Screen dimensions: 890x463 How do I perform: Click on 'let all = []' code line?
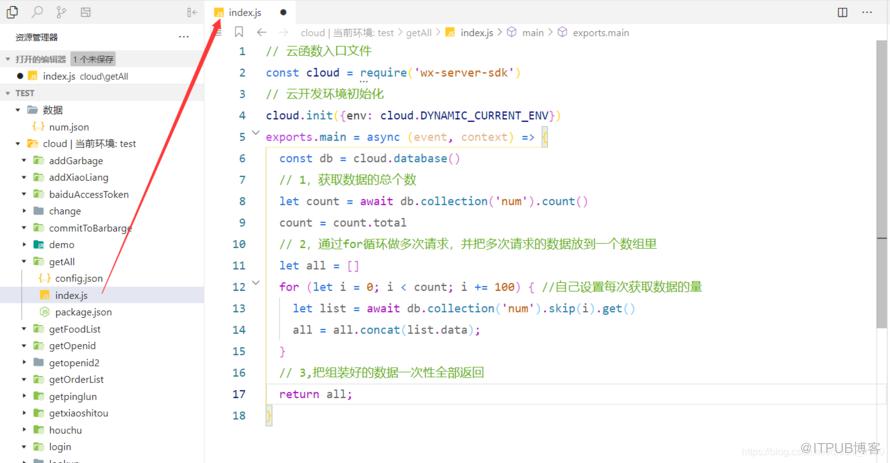[319, 266]
